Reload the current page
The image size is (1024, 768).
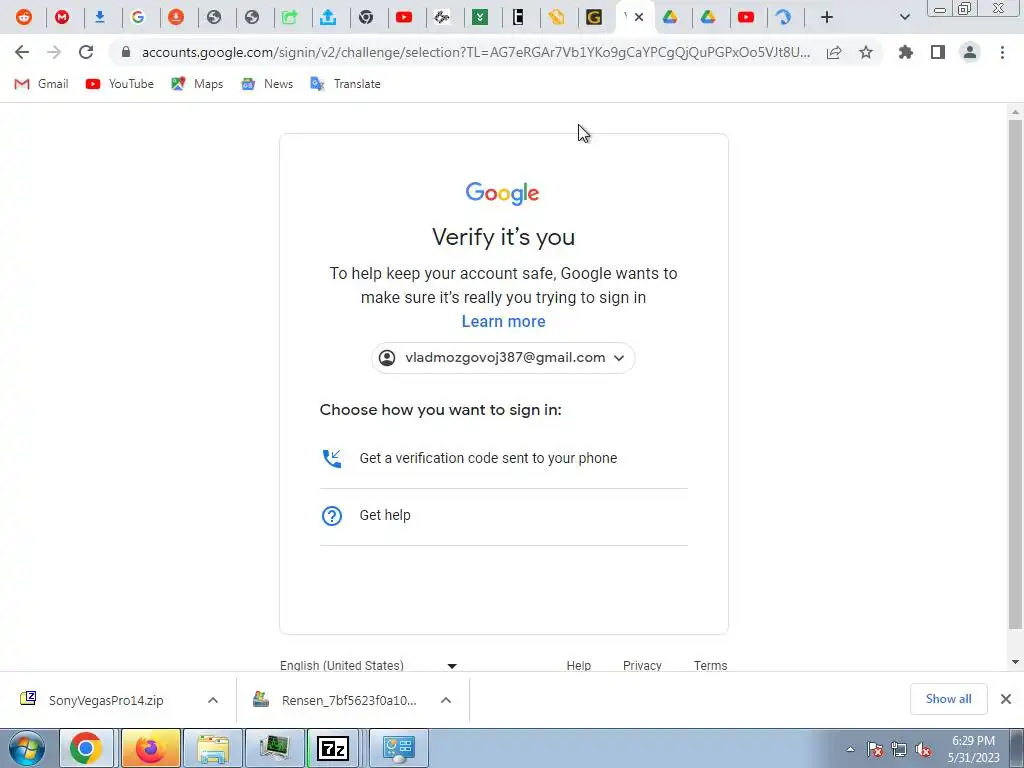86,52
